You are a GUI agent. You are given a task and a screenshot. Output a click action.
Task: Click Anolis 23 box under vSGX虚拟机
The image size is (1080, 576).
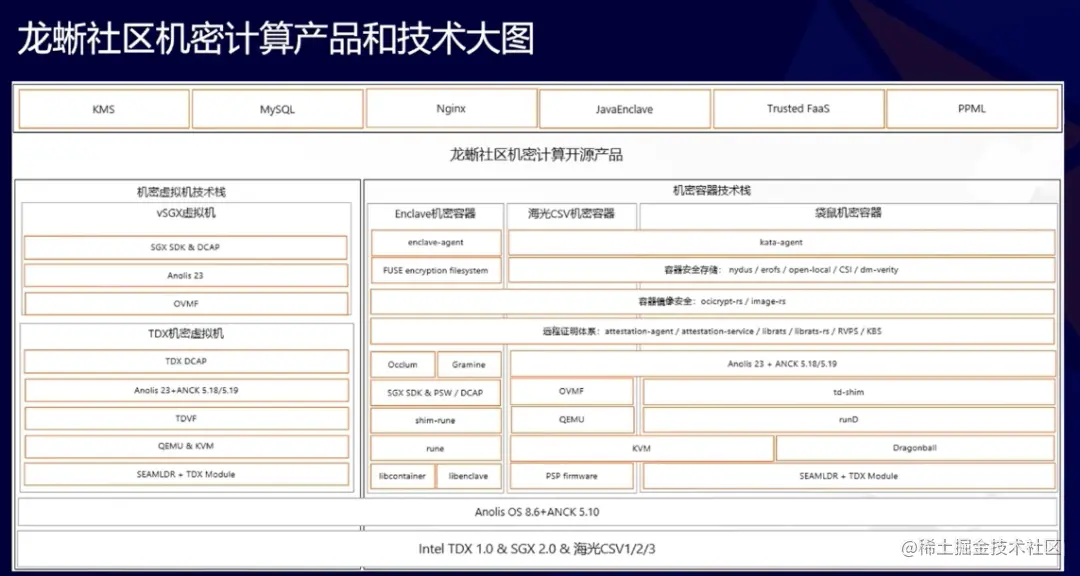(x=185, y=275)
